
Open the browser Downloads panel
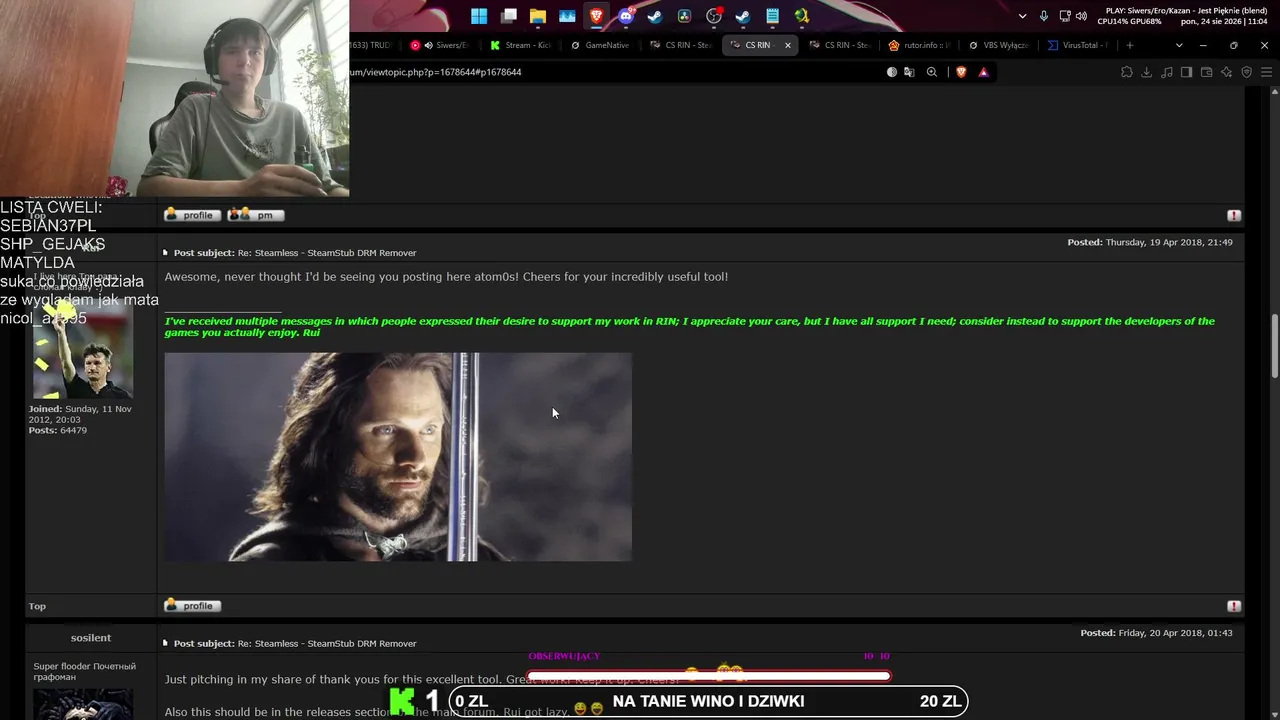click(x=1147, y=72)
